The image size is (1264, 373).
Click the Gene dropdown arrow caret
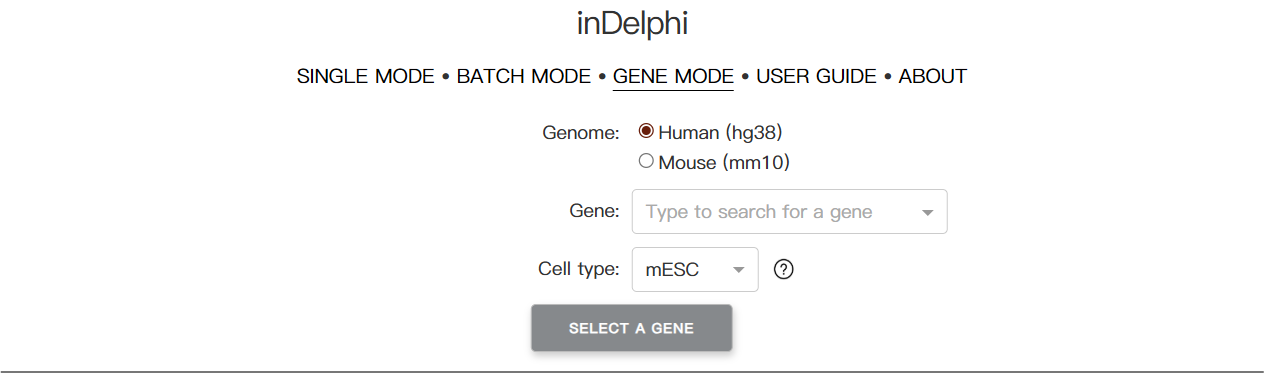point(927,212)
